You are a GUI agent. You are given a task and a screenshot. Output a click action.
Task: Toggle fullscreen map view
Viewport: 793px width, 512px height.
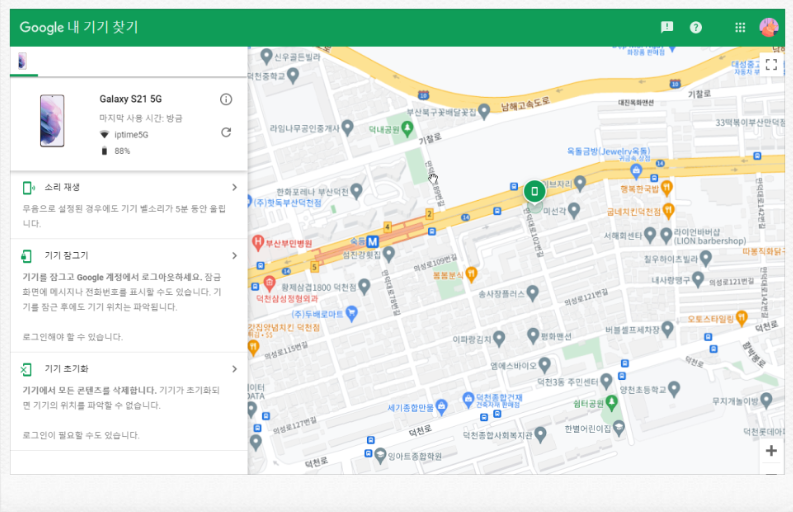771,65
